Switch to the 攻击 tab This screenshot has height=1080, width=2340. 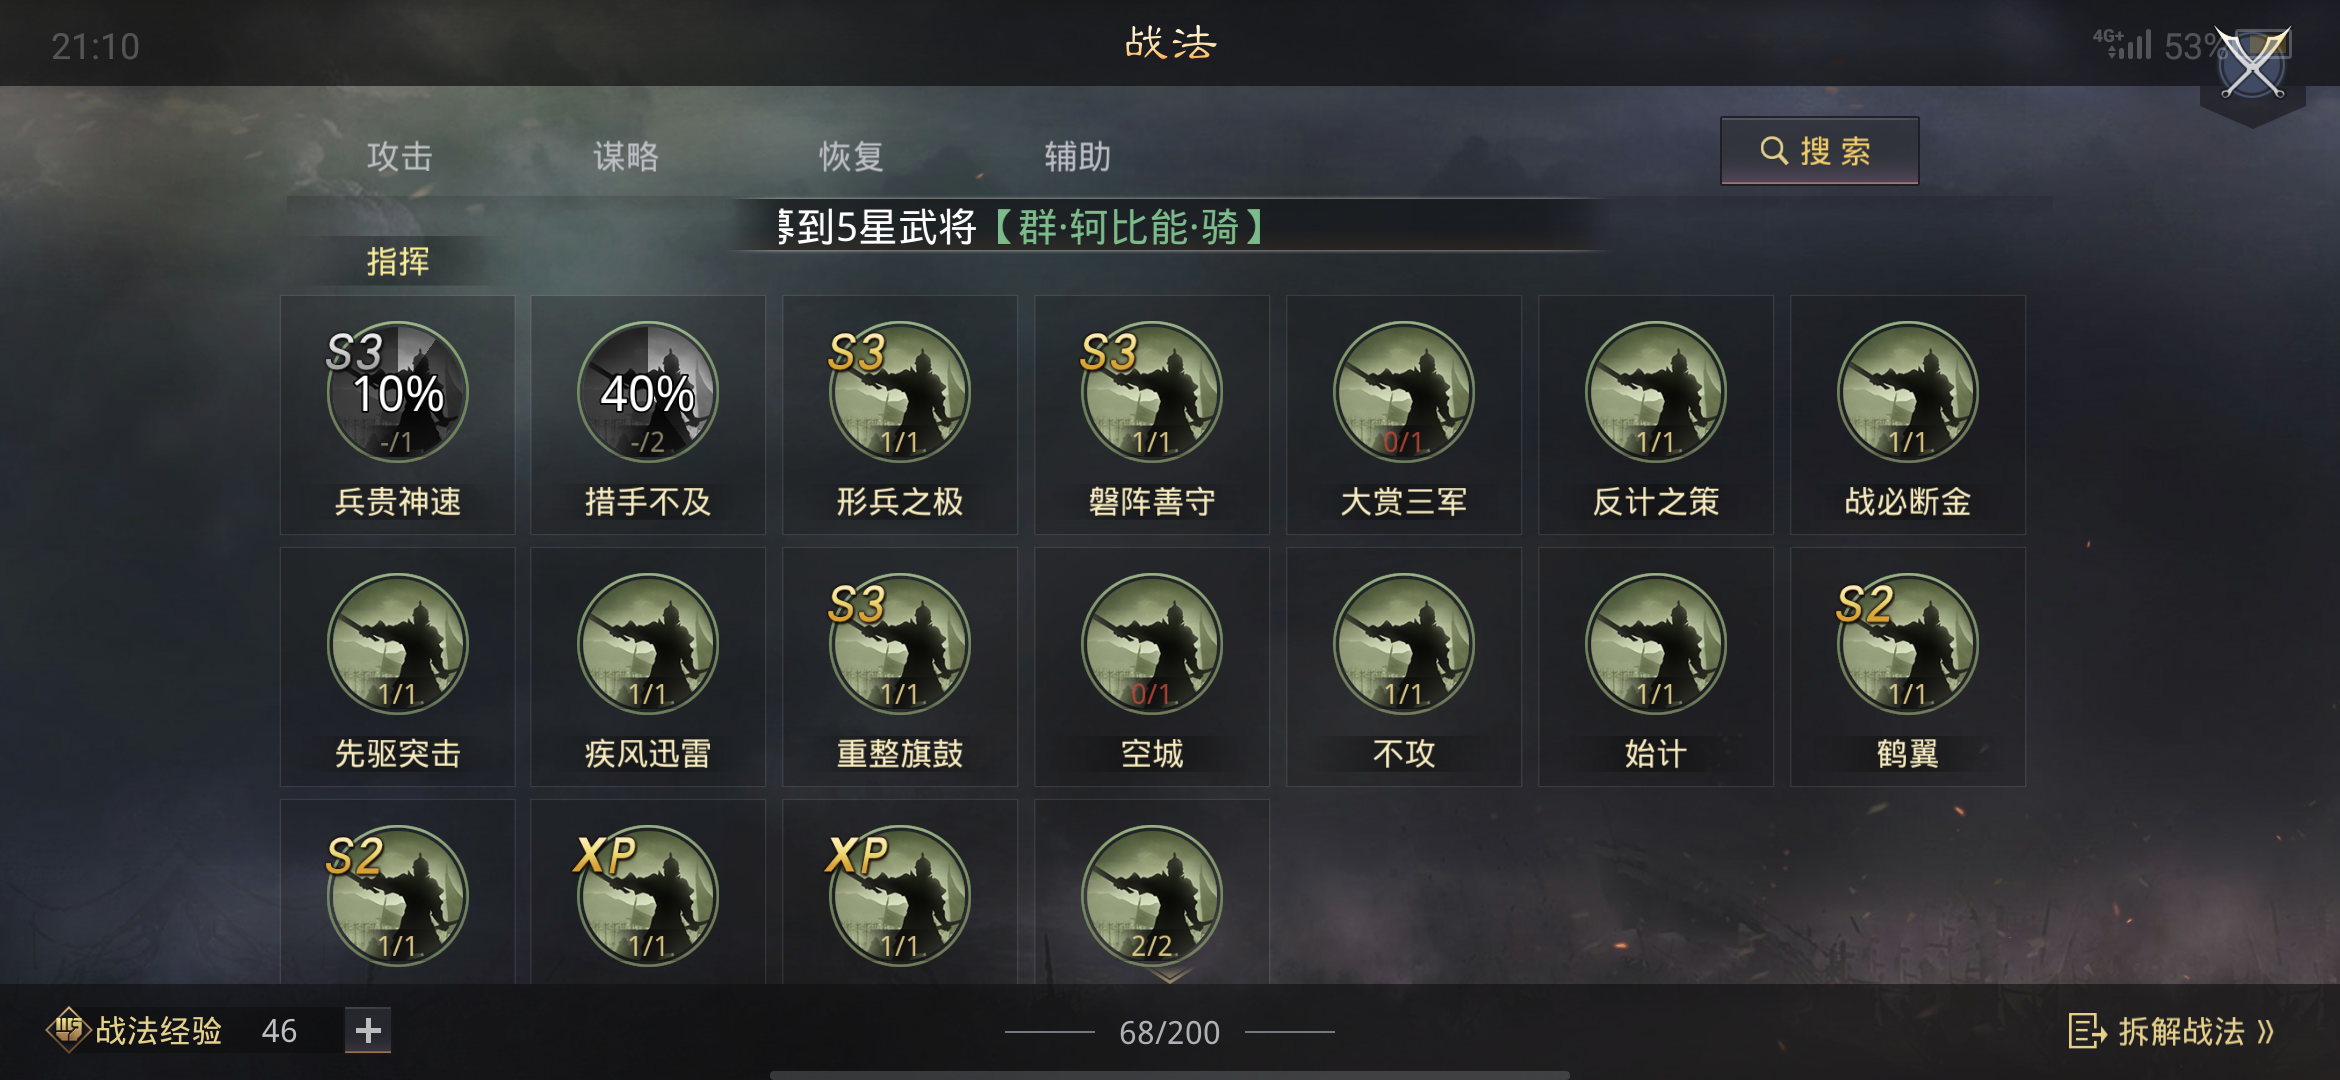pos(400,156)
